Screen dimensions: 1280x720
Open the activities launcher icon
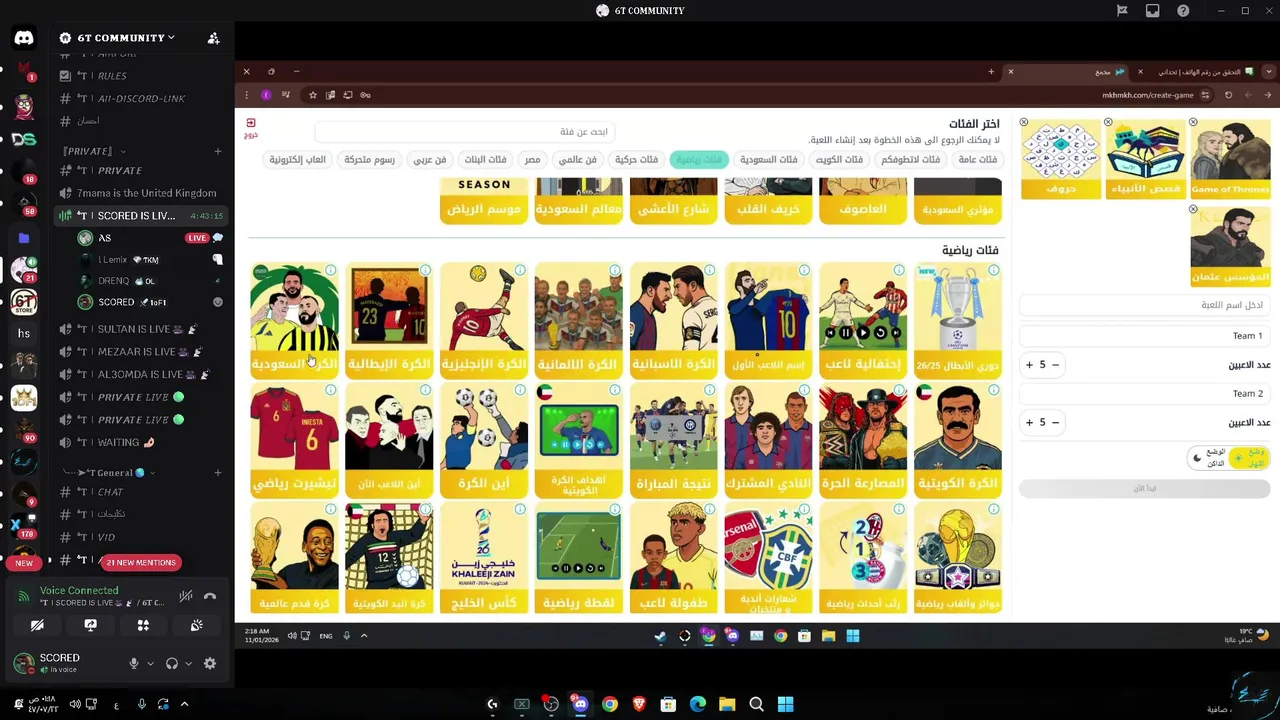[143, 625]
